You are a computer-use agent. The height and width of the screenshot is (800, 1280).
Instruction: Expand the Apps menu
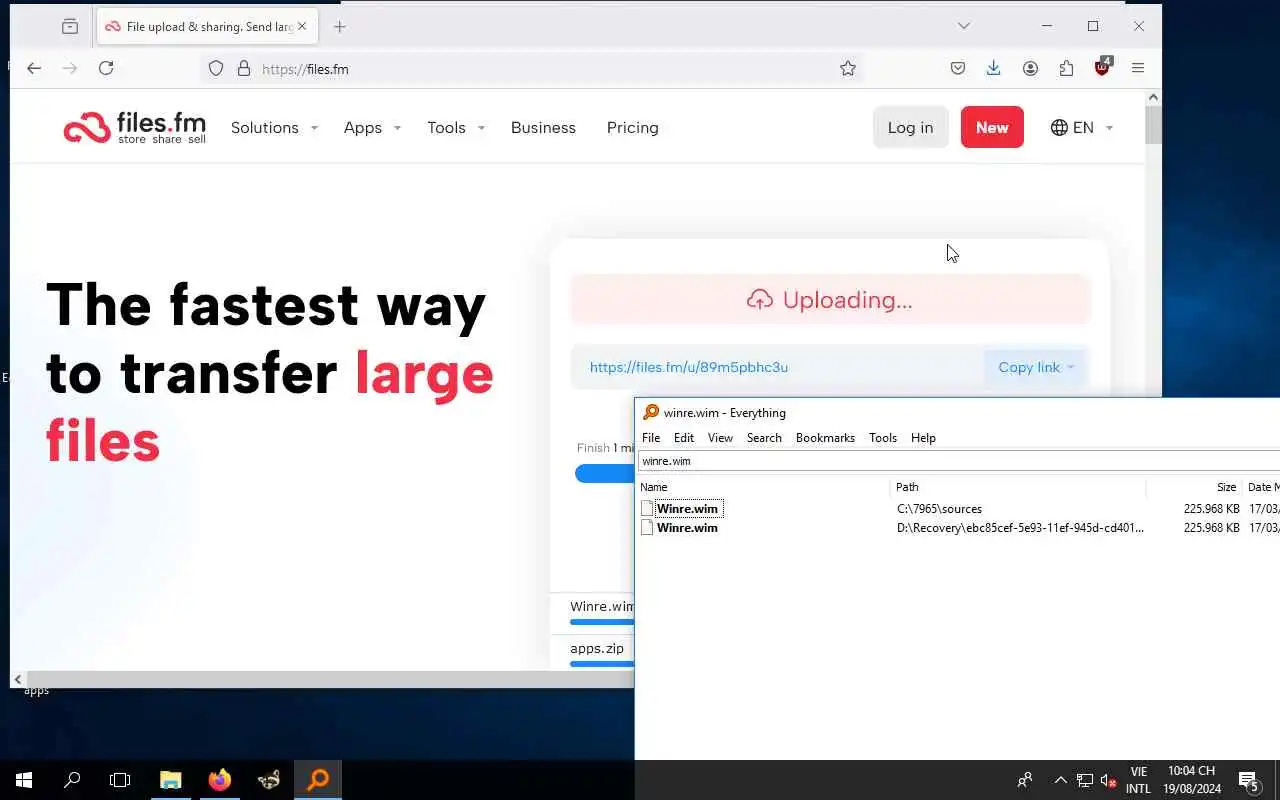(x=372, y=128)
